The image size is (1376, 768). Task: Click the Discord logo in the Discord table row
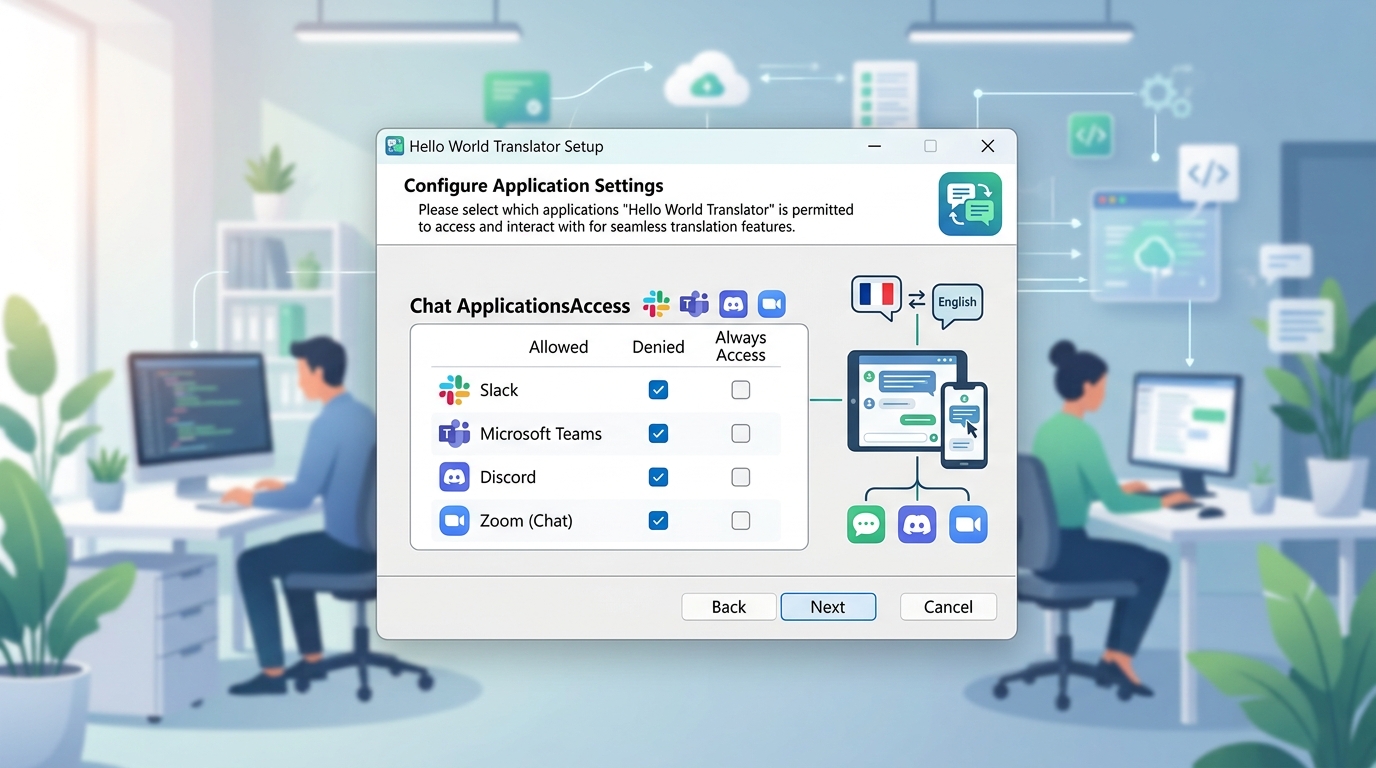454,477
